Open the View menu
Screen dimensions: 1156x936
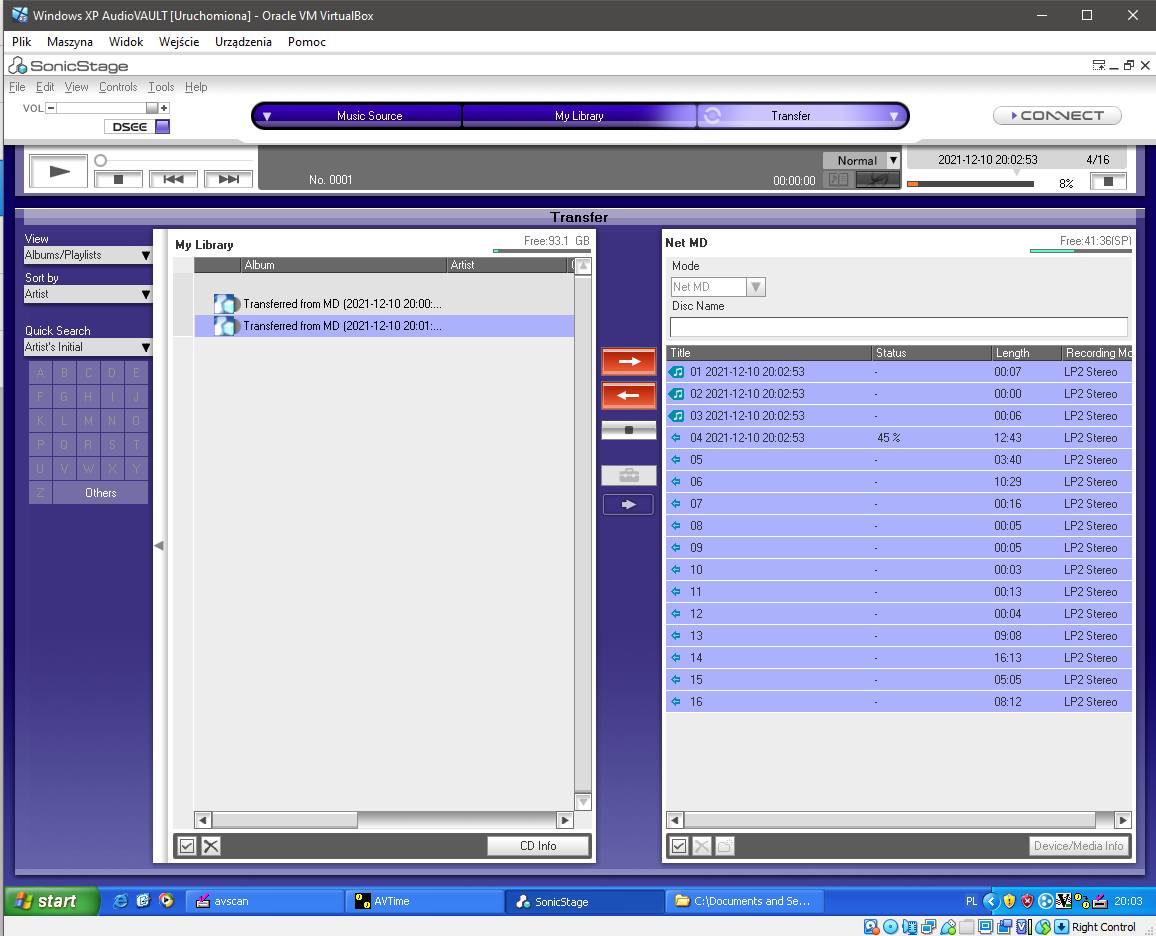[x=76, y=87]
